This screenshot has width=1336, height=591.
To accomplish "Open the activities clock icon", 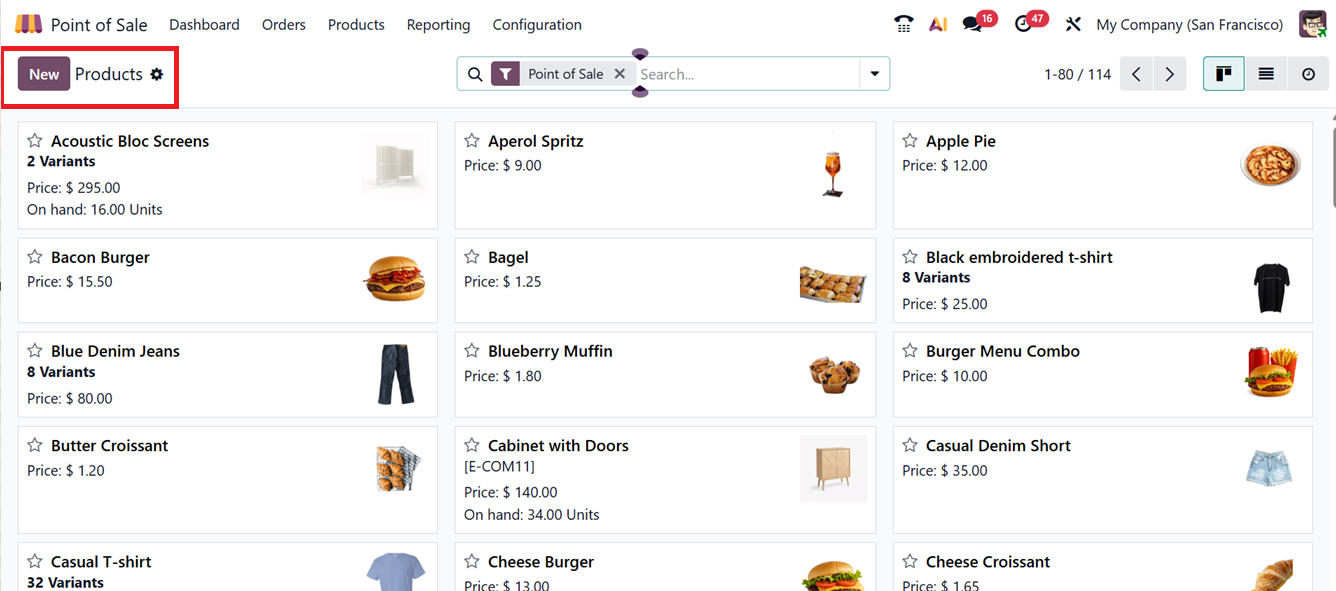I will click(1023, 24).
